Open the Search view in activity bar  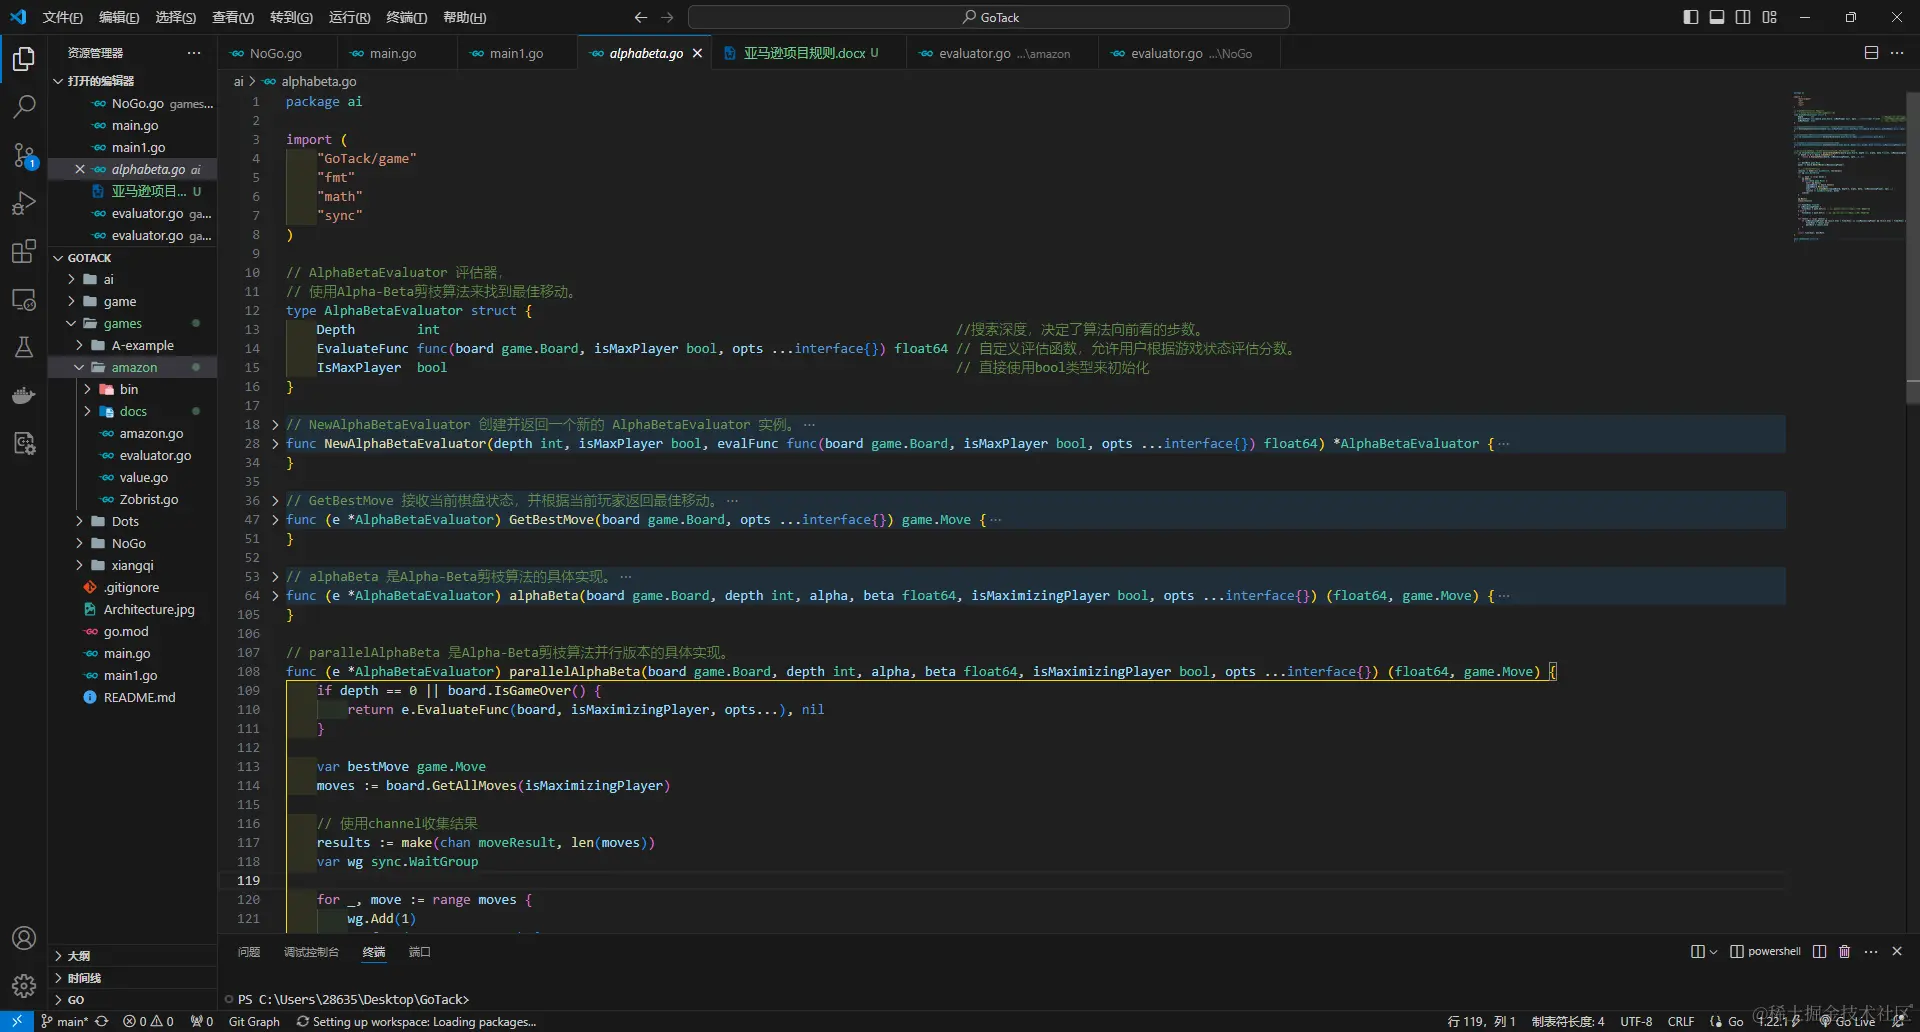(x=24, y=106)
